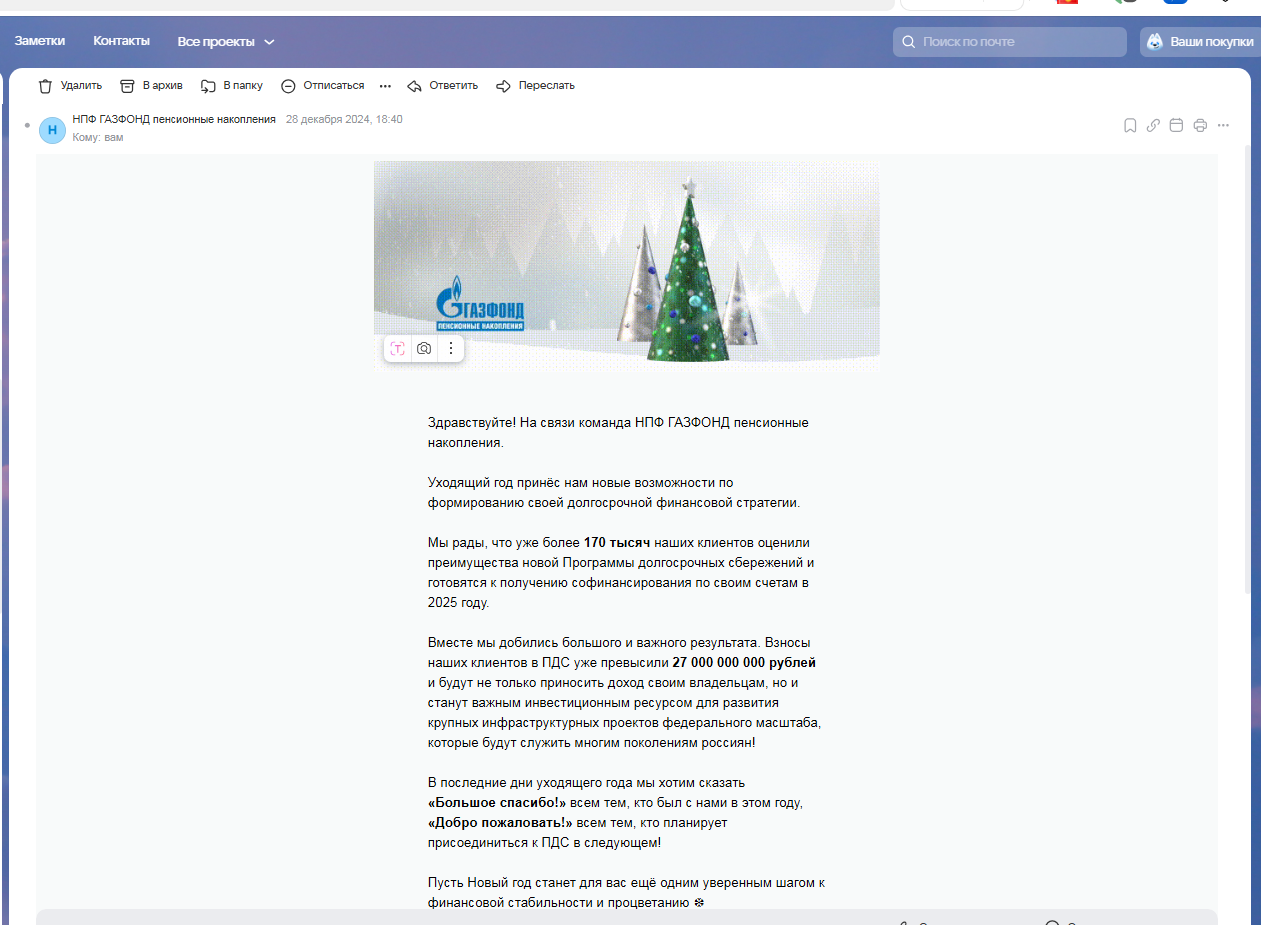1261x925 pixels.
Task: Click the bold phrase «Большое спасибо!»
Action: (x=497, y=803)
